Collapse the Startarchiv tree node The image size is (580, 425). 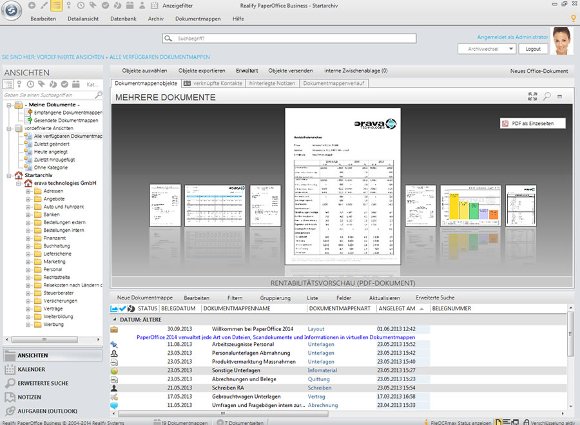point(9,175)
